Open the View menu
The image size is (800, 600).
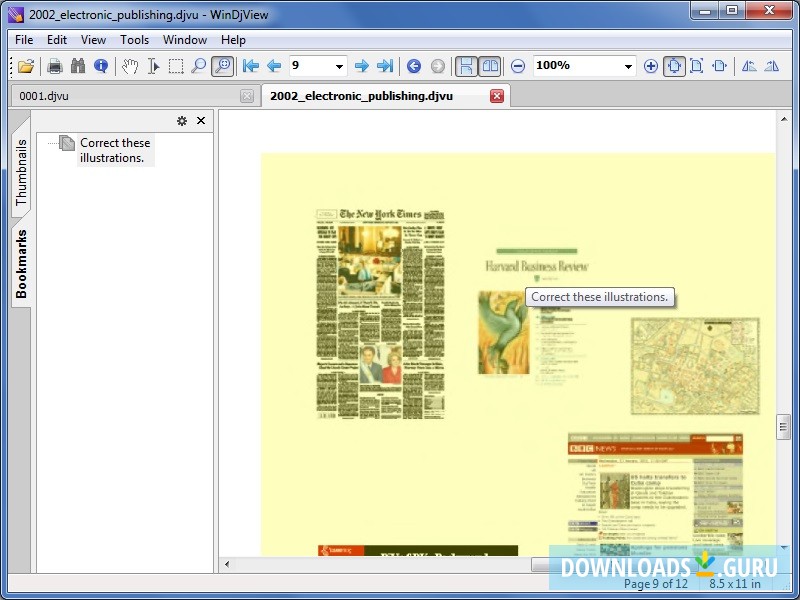pos(93,40)
